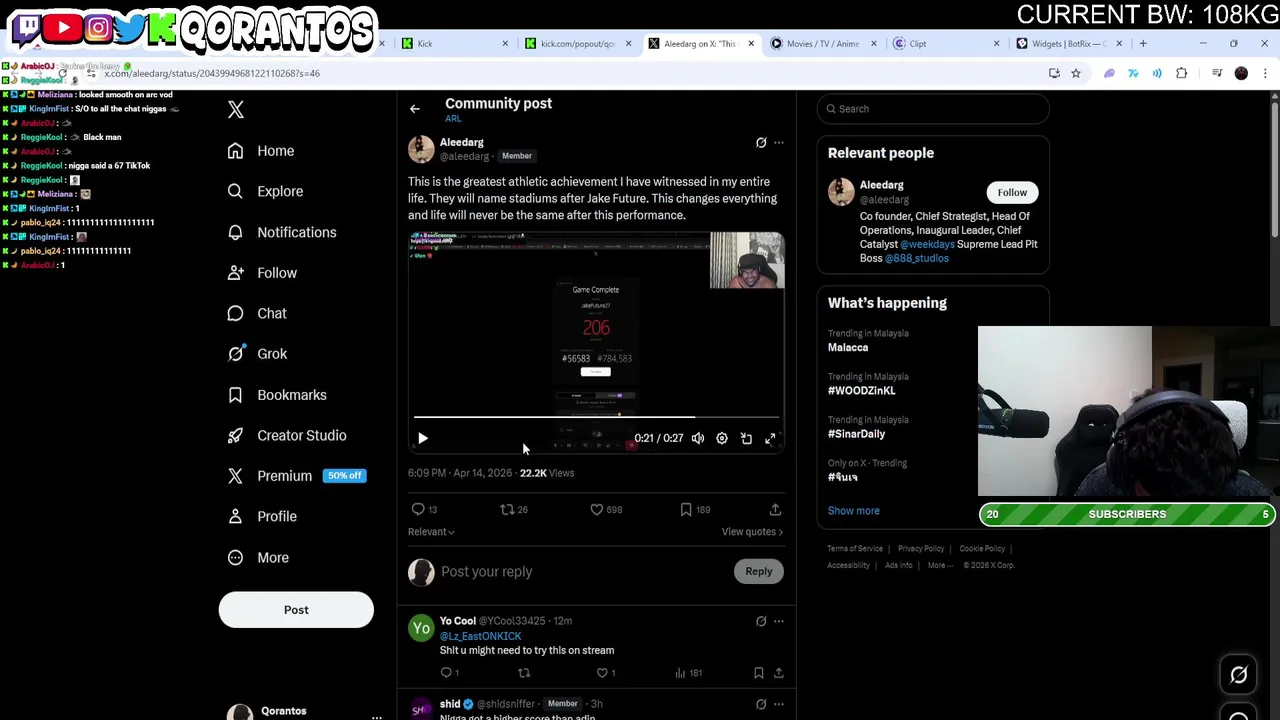The image size is (1280, 720).
Task: Open Notifications in the sidebar
Action: (x=282, y=232)
